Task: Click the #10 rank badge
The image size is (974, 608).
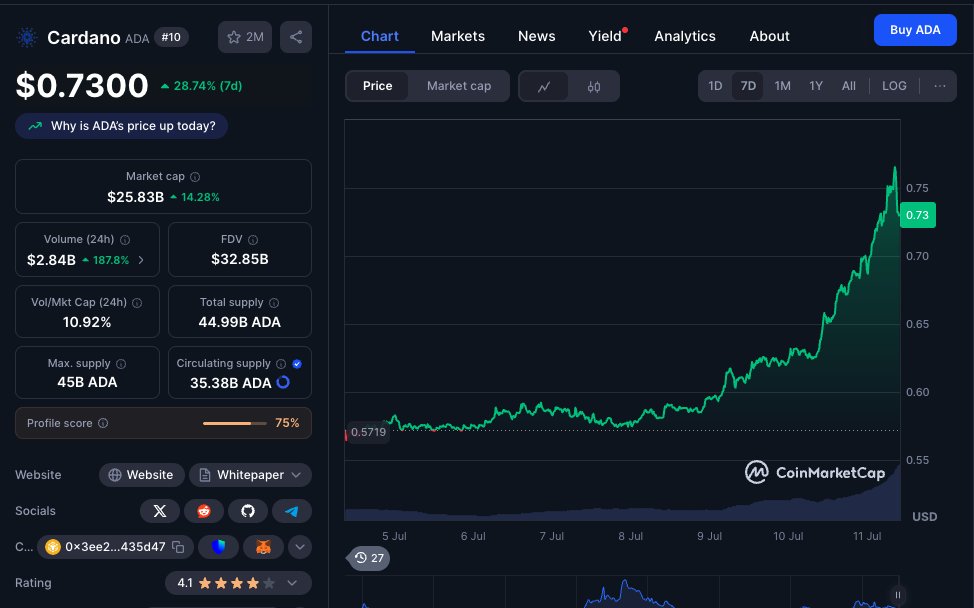Action: 171,37
